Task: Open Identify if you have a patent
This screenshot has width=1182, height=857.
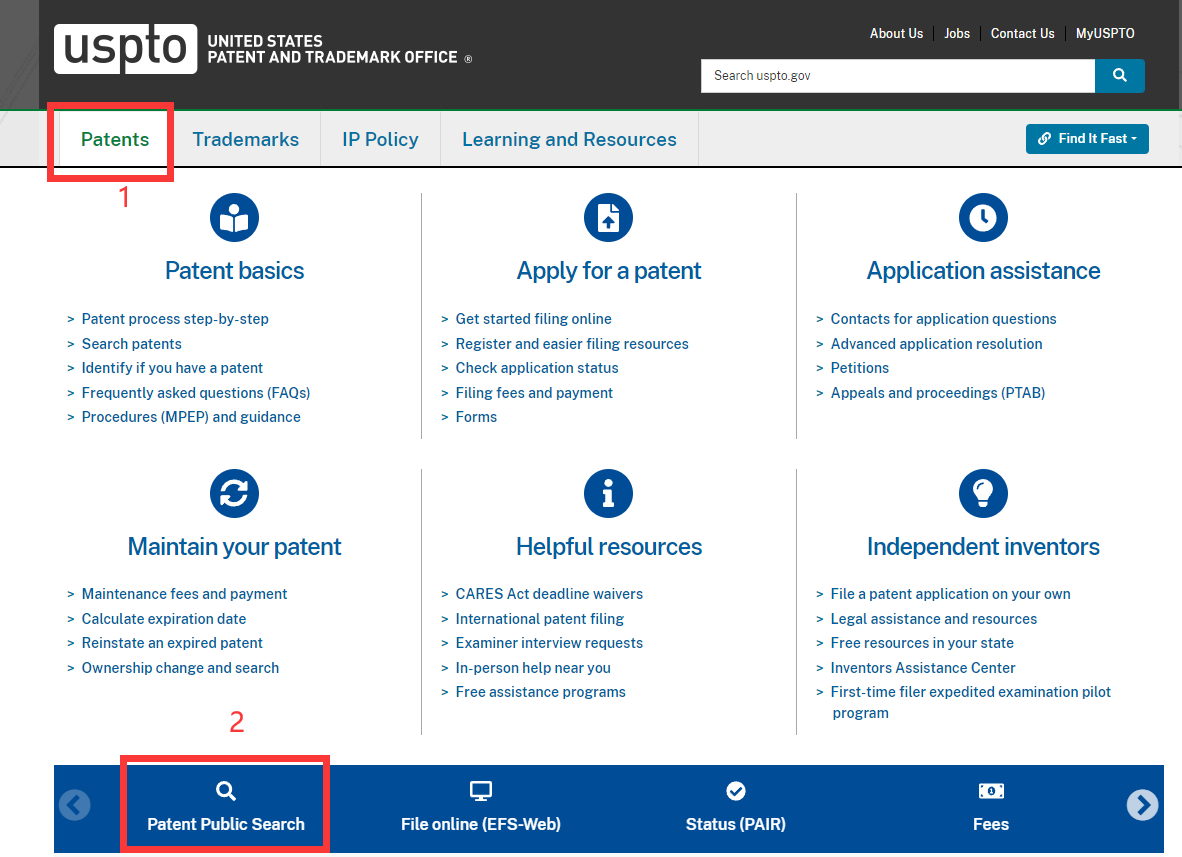Action: (x=172, y=368)
